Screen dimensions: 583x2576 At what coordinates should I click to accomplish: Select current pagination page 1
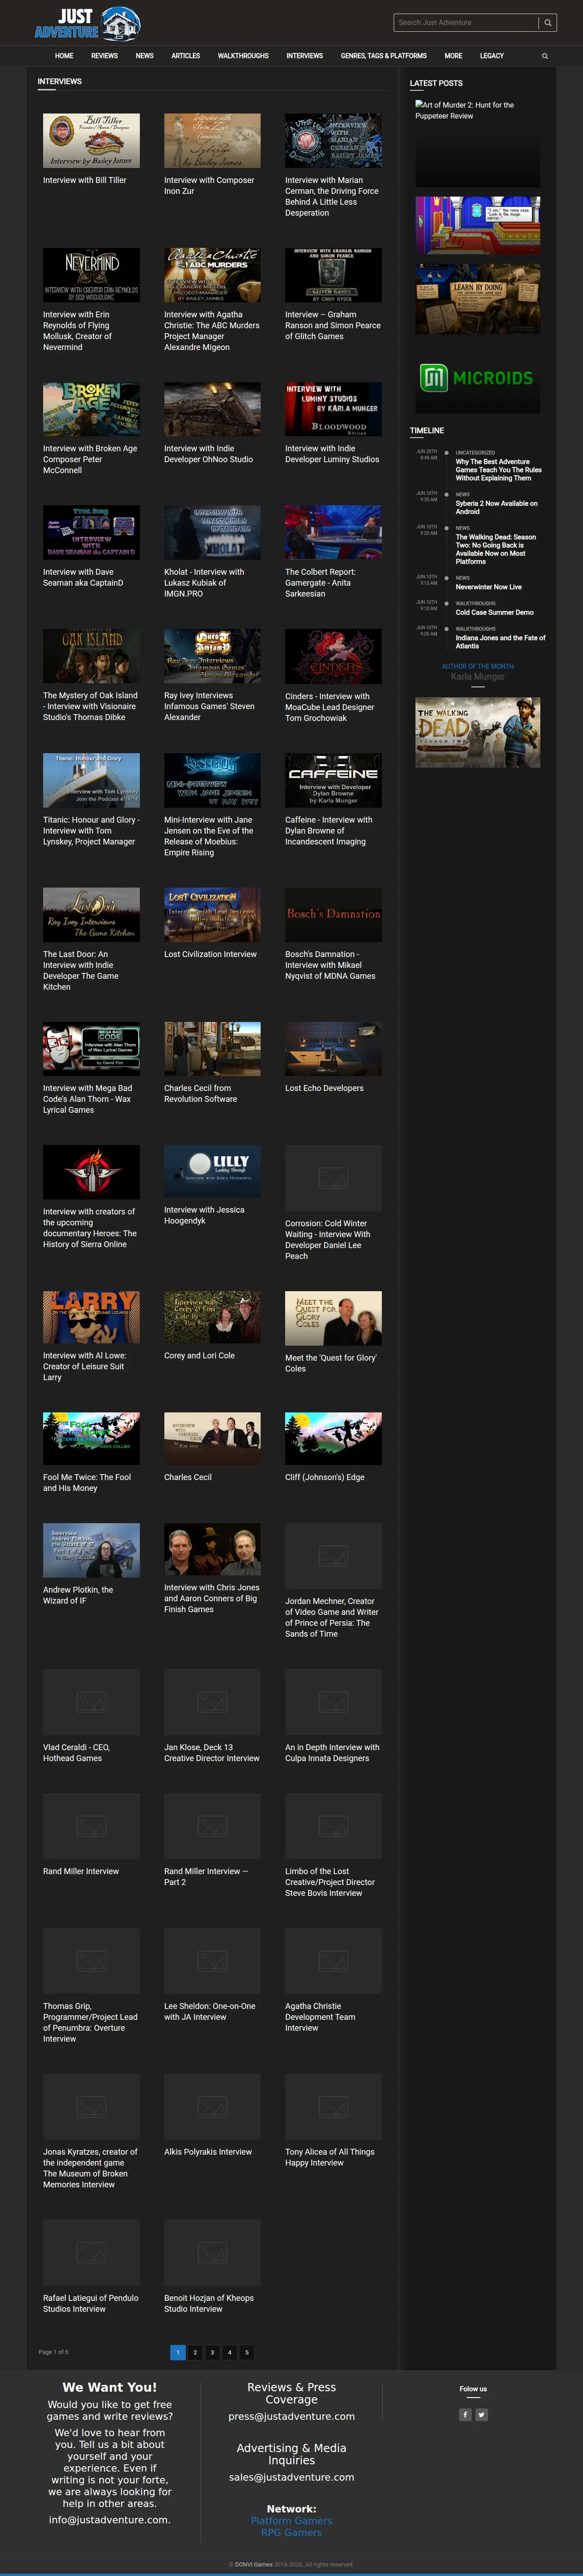178,2352
